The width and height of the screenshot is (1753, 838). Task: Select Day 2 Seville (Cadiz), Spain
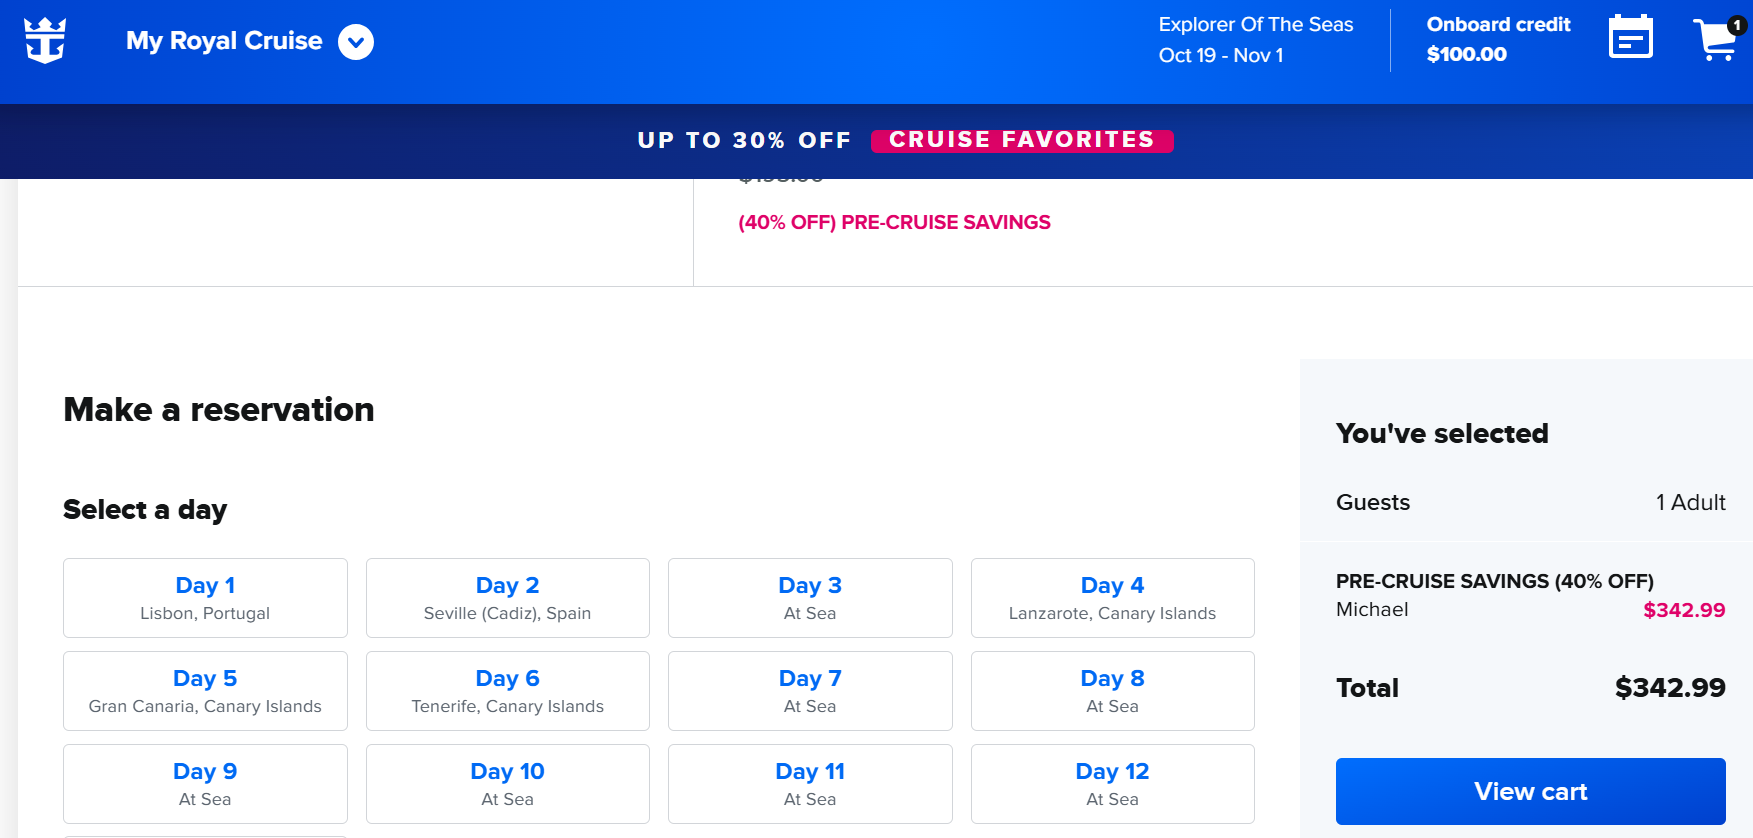pos(508,598)
